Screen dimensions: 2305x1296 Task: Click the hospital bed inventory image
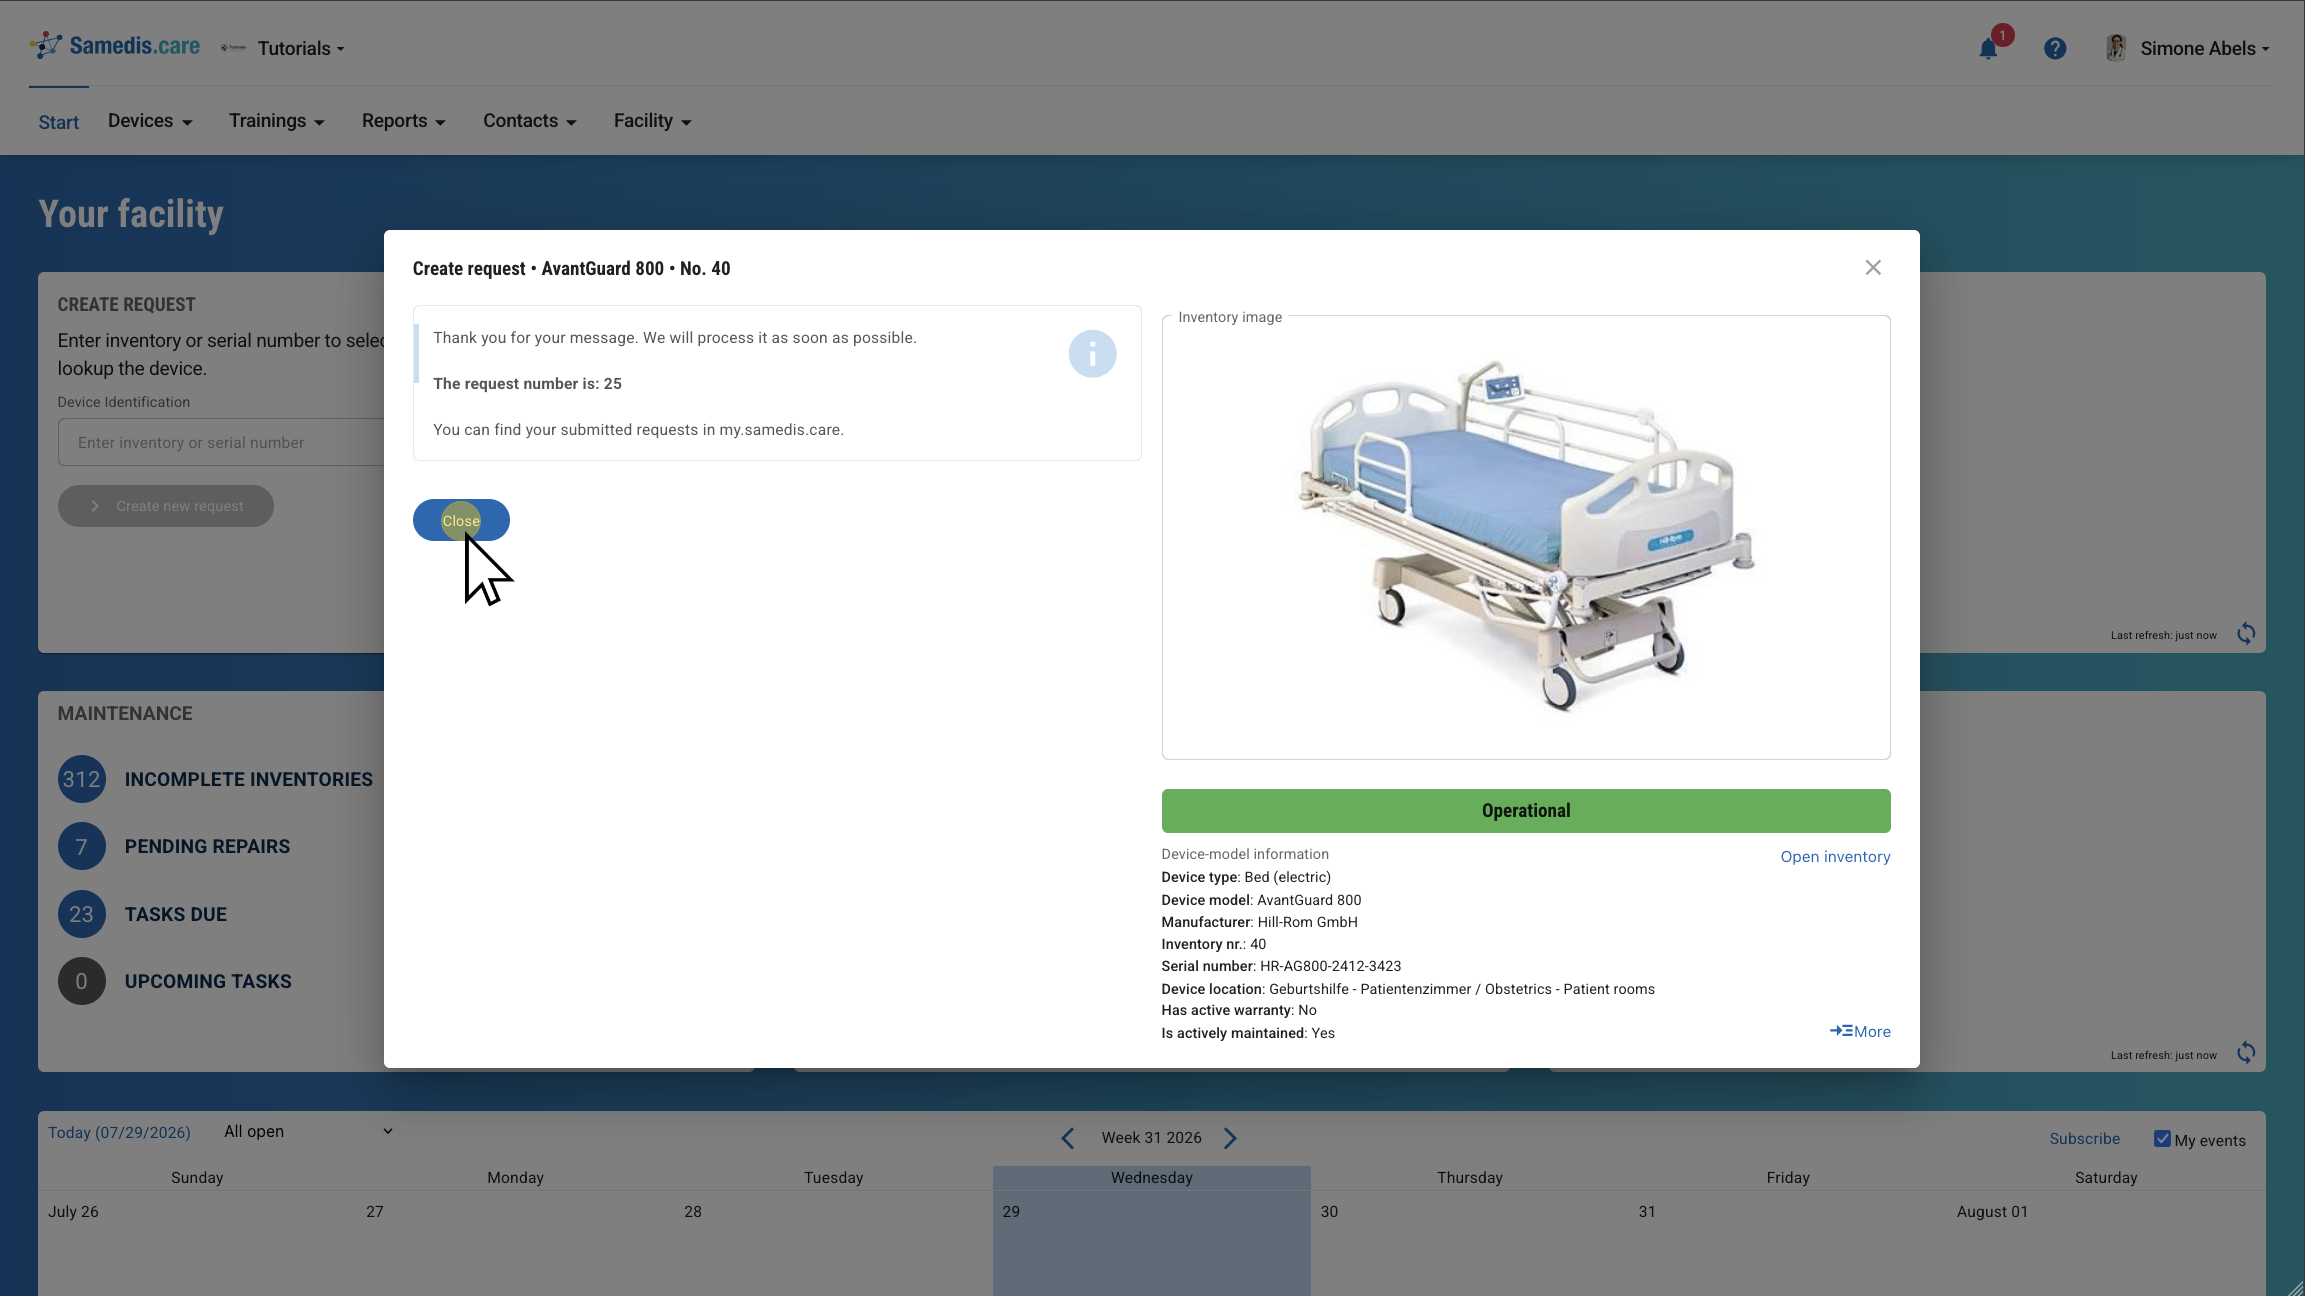1526,537
